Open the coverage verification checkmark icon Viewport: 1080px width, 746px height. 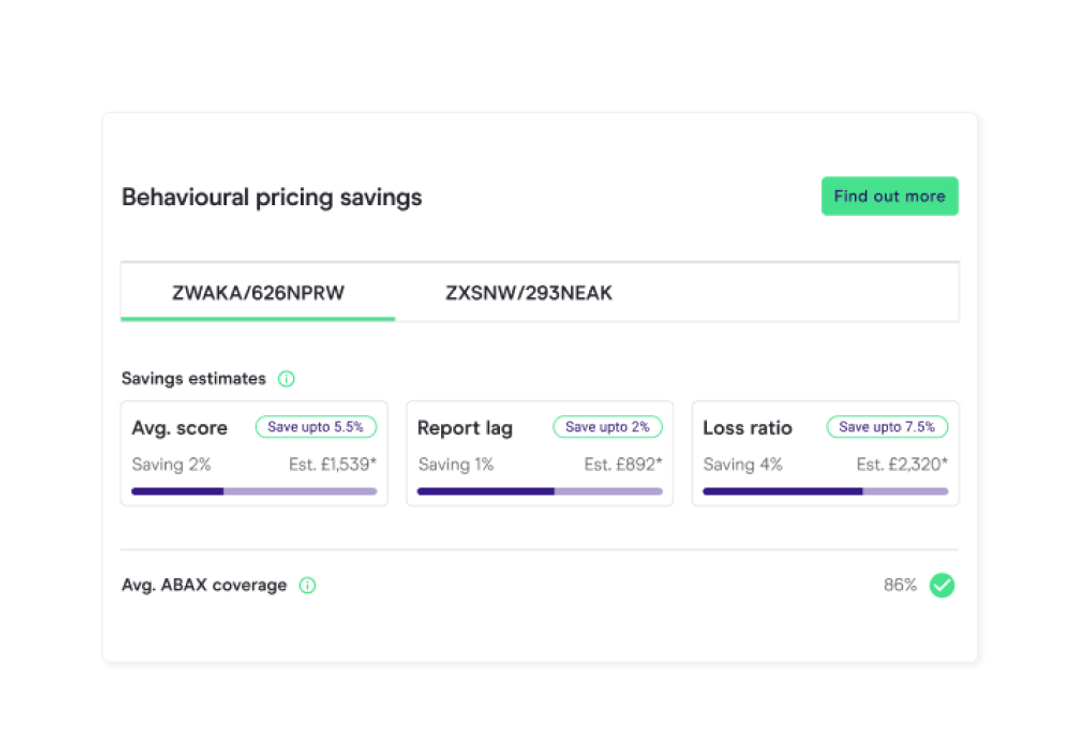pyautogui.click(x=942, y=585)
